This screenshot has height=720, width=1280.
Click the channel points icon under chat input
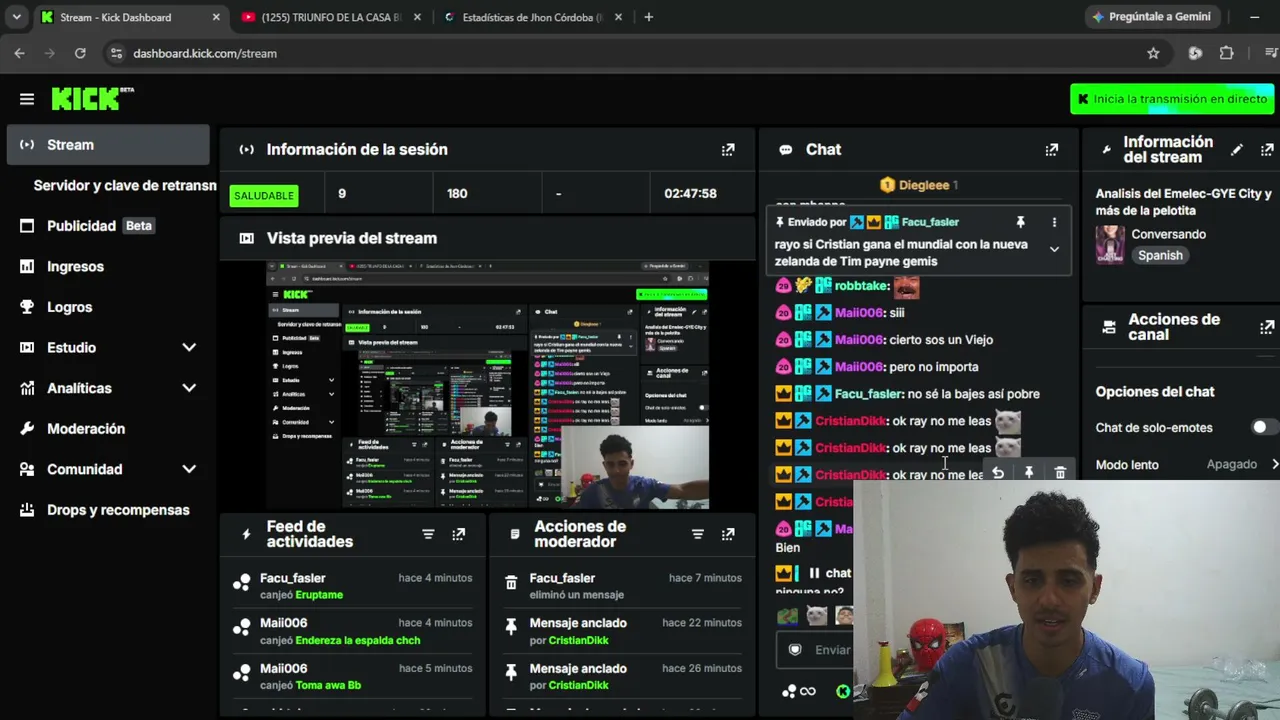click(x=789, y=691)
